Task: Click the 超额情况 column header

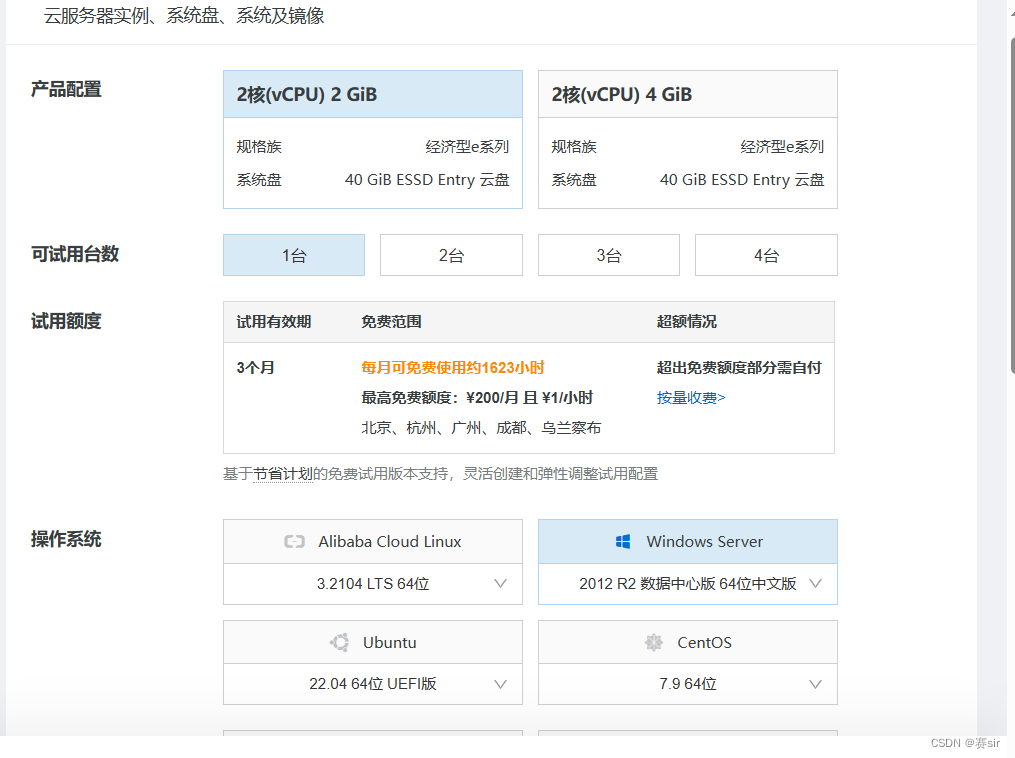Action: 687,322
